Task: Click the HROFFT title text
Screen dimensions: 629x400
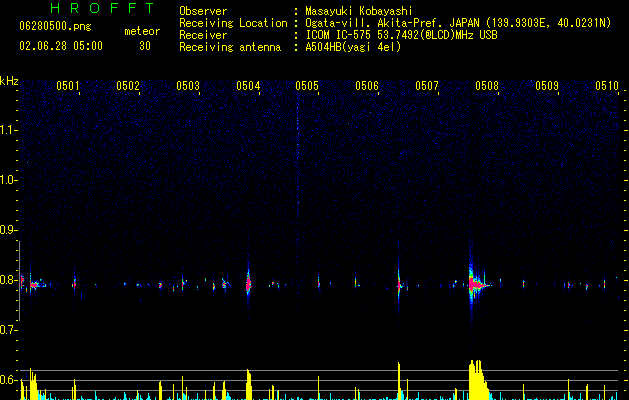Action: click(102, 8)
